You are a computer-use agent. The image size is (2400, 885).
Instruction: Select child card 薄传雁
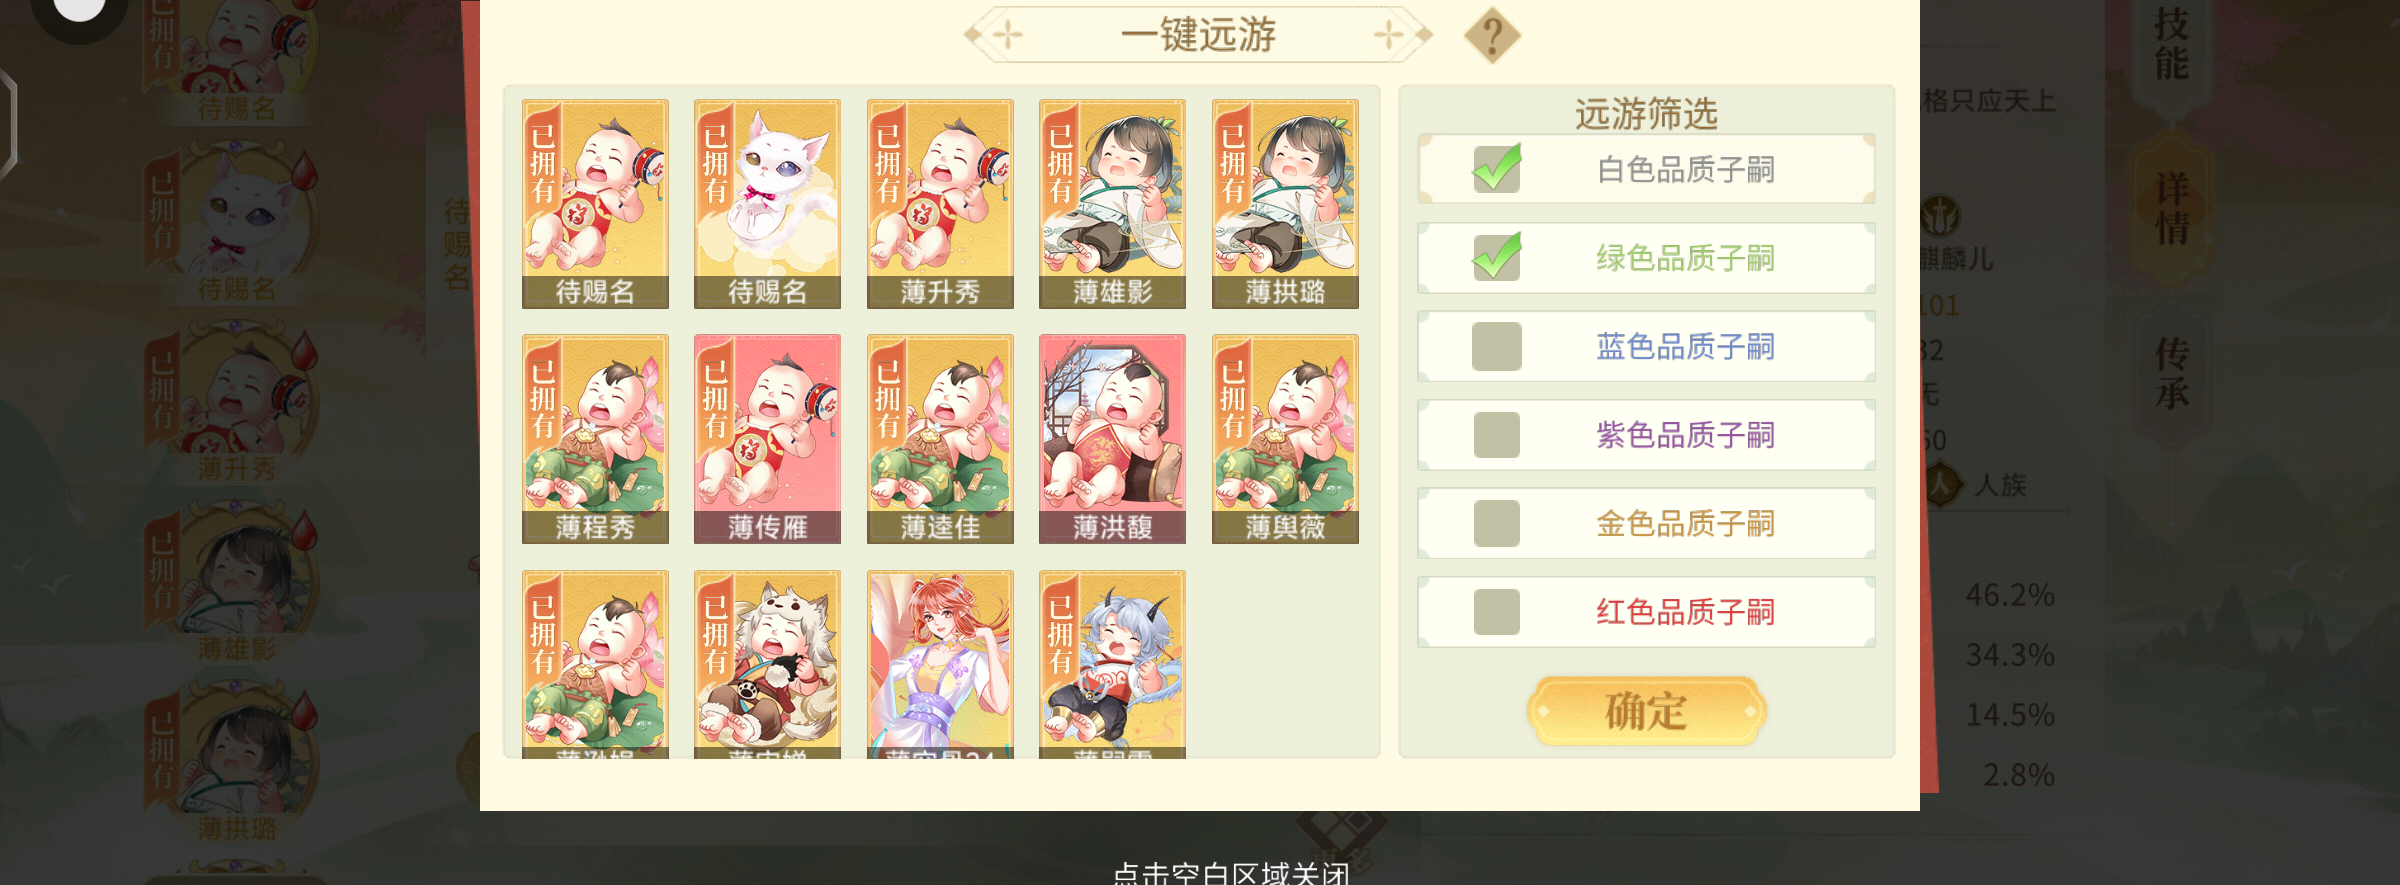click(x=767, y=439)
